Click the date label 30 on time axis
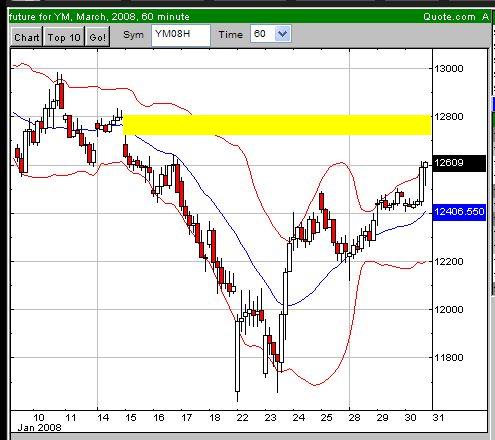 (411, 417)
